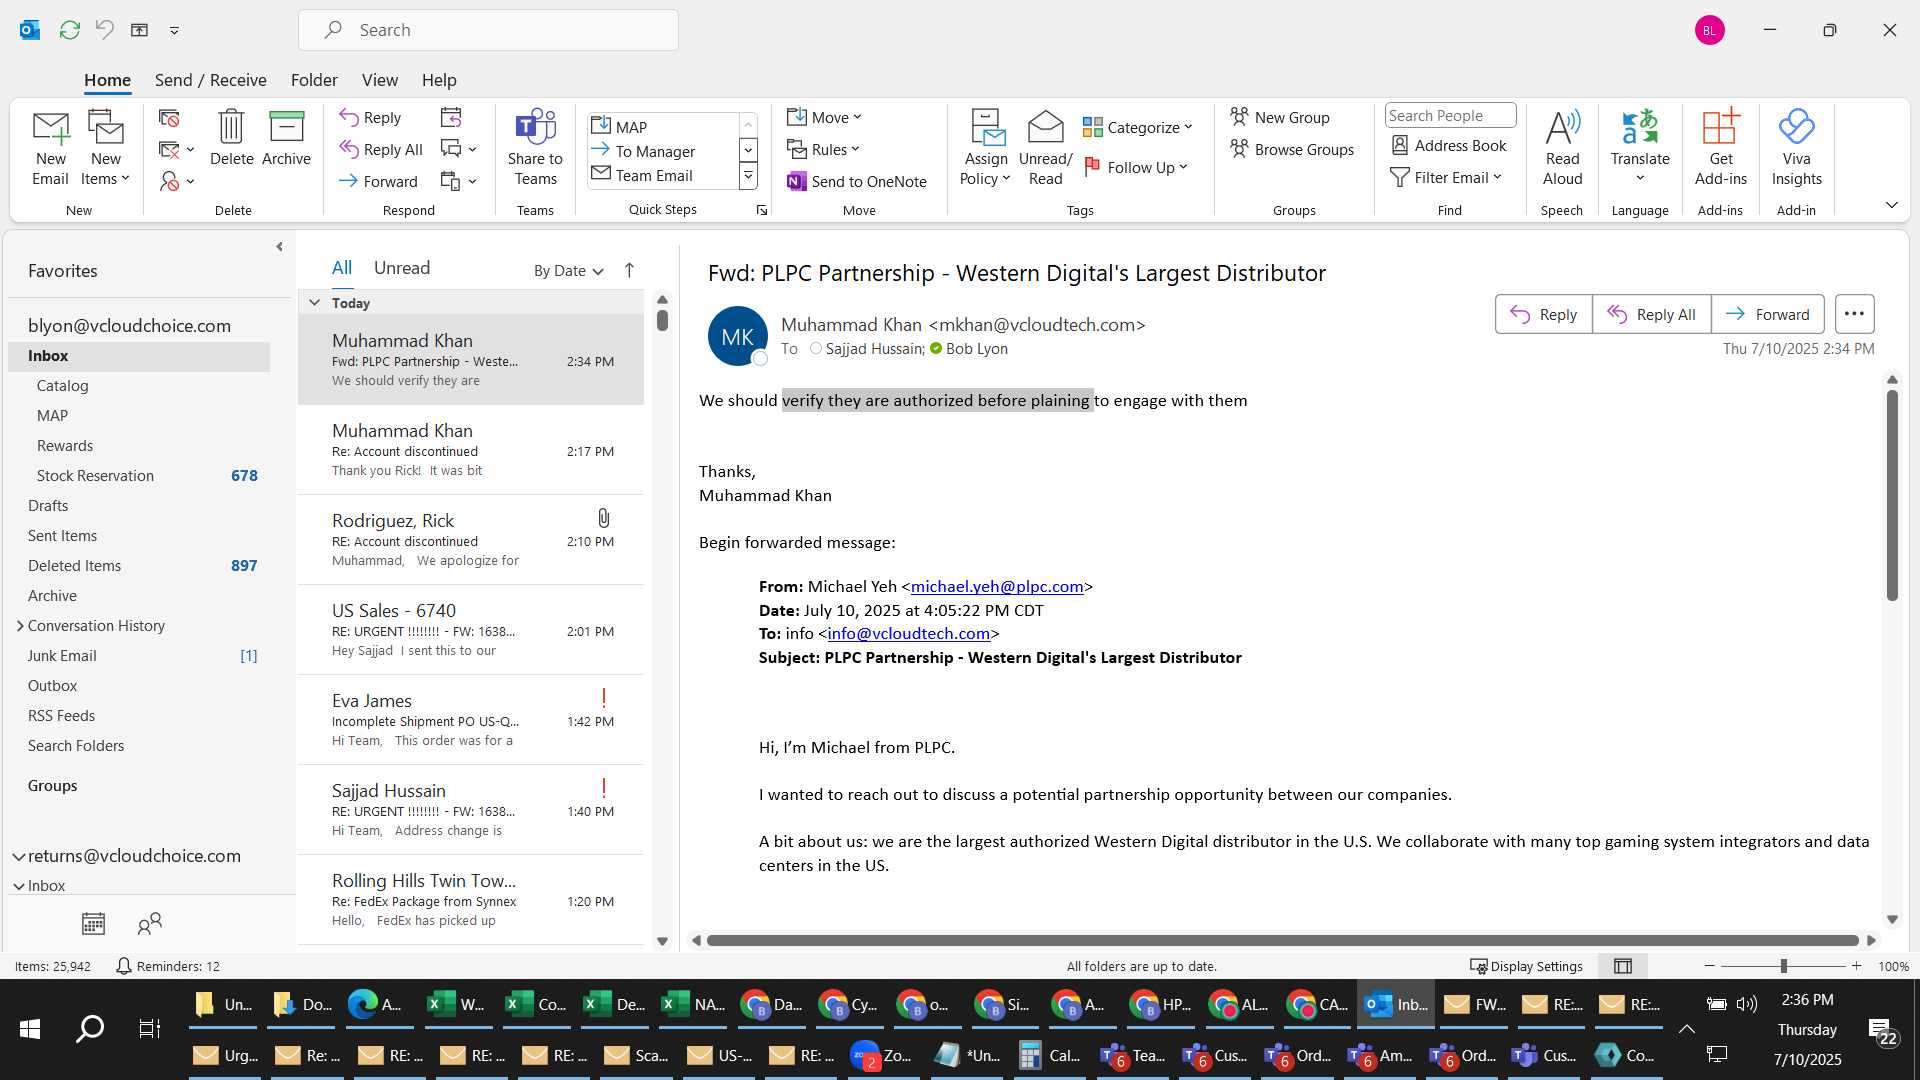Click Forward in reading pane
The width and height of the screenshot is (1920, 1080).
coord(1768,314)
